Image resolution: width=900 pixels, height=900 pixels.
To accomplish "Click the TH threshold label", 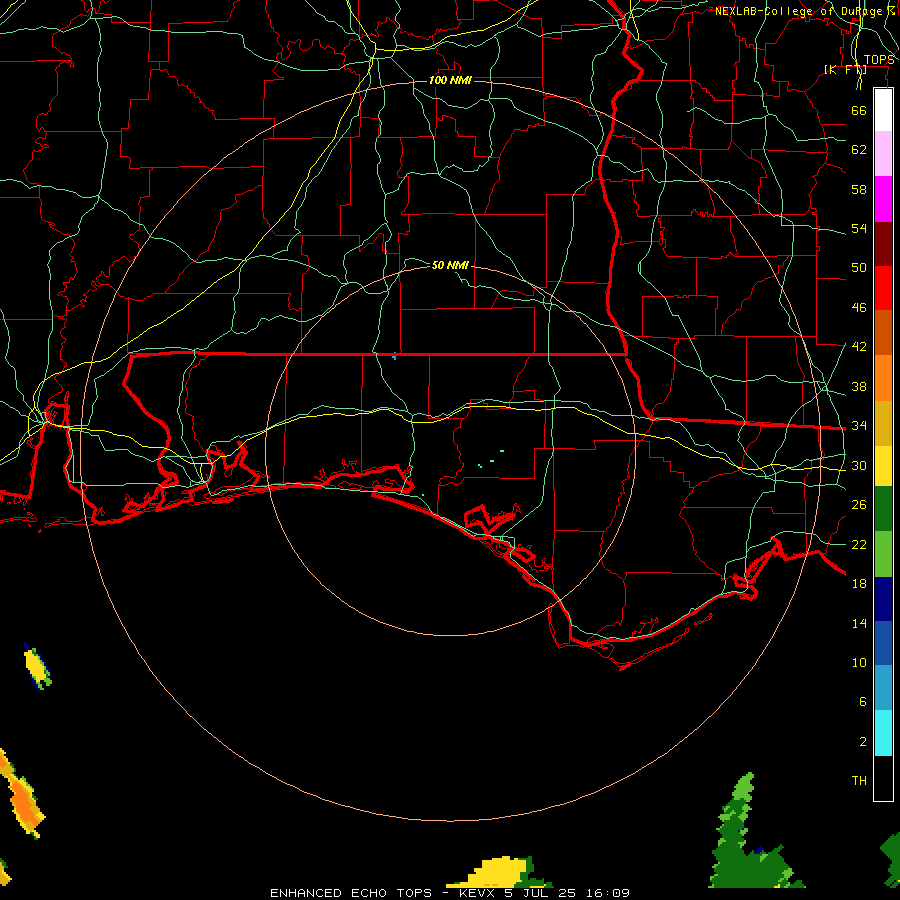I will tap(859, 781).
